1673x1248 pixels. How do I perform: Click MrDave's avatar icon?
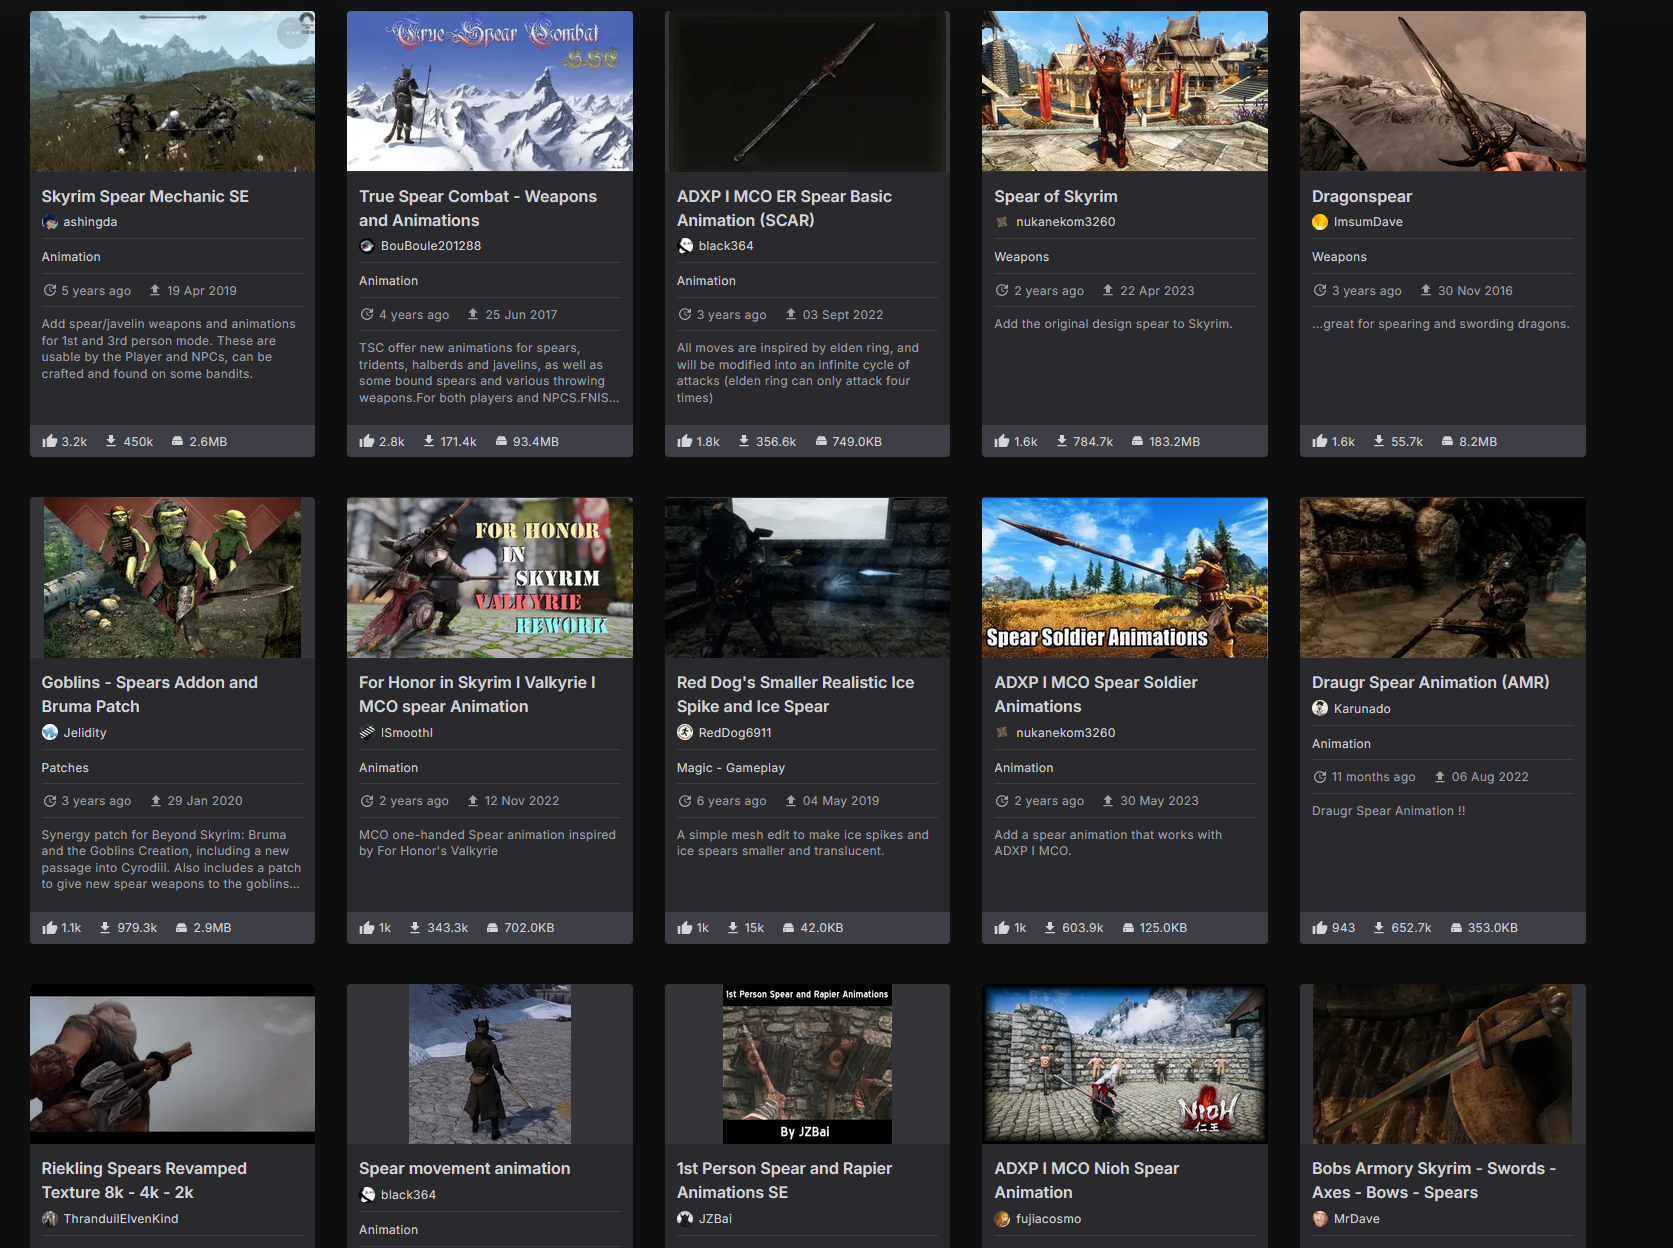(1320, 1219)
